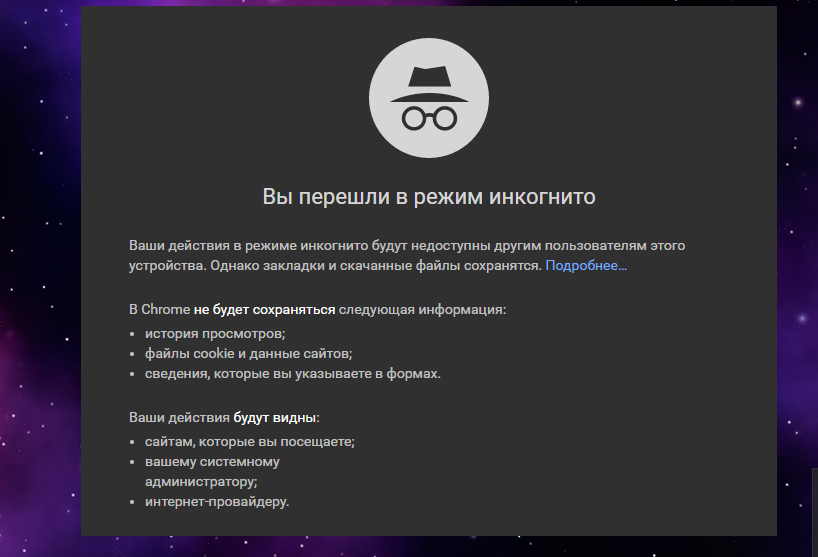Click the purple space background left of page
This screenshot has width=818, height=557.
(x=40, y=300)
